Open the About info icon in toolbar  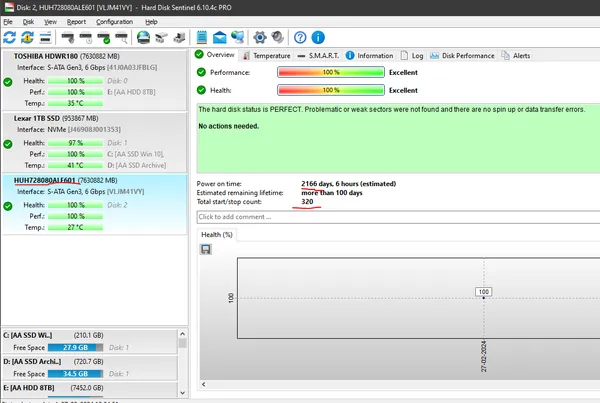click(x=319, y=38)
